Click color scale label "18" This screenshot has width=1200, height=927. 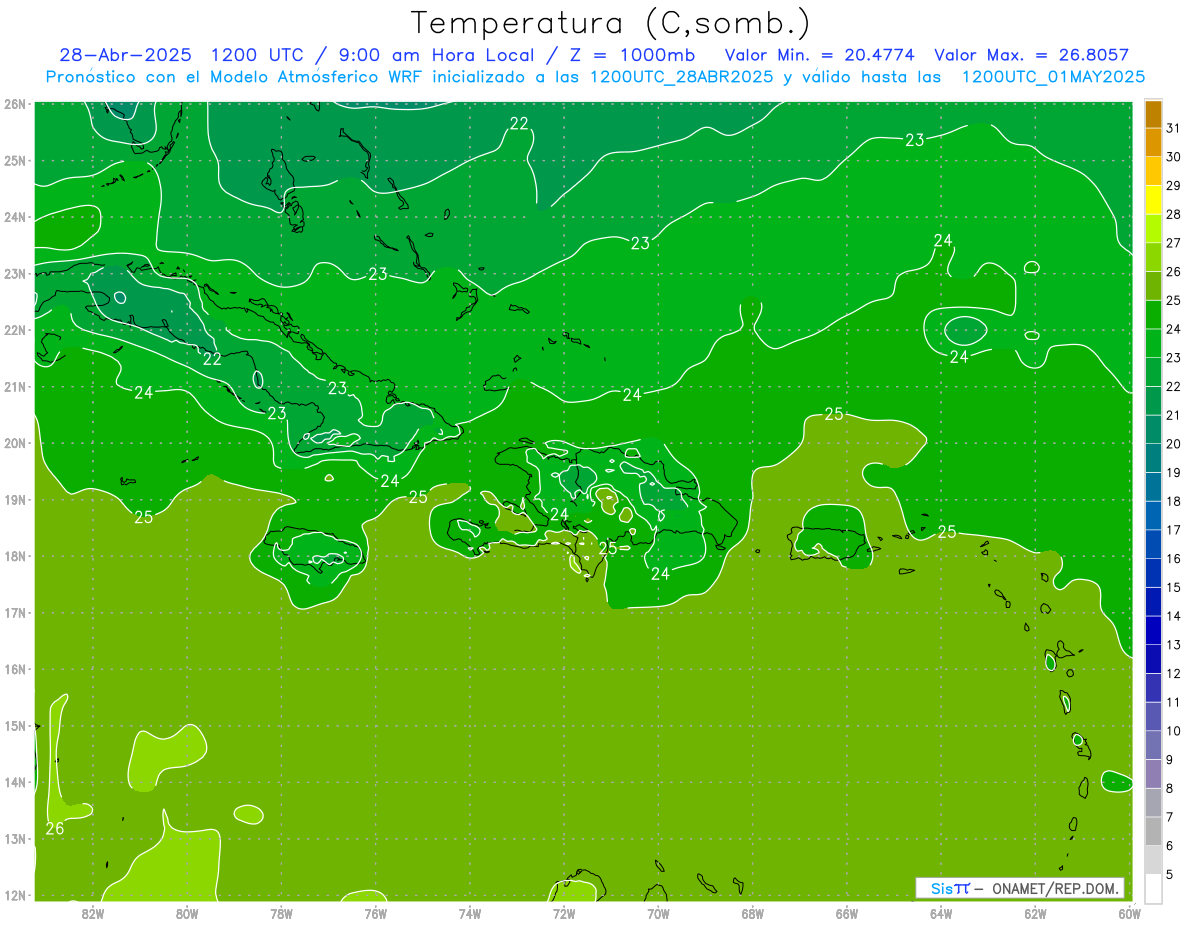1174,501
